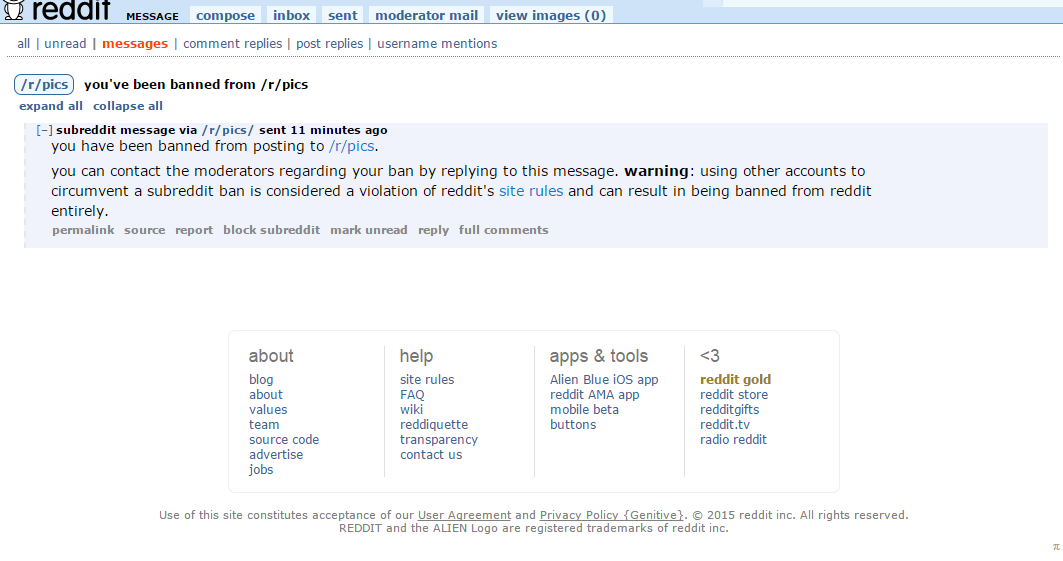Open reddit AMA app link

[595, 394]
